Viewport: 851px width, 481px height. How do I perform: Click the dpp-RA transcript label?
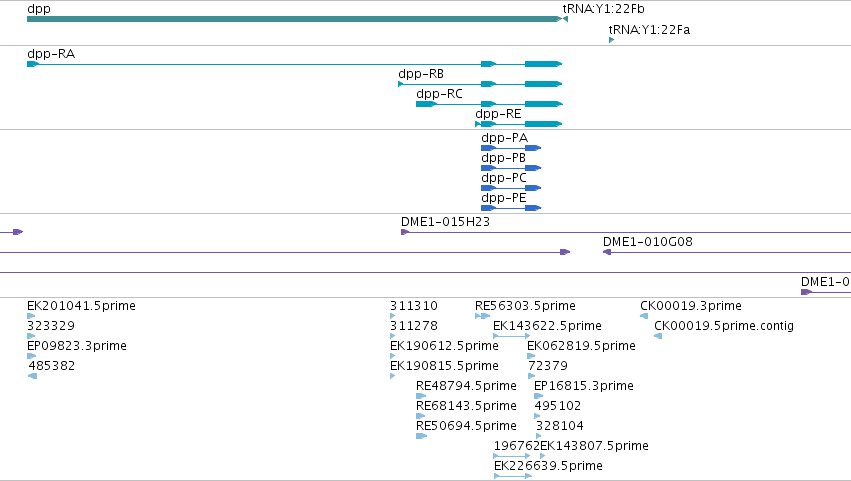coord(51,54)
